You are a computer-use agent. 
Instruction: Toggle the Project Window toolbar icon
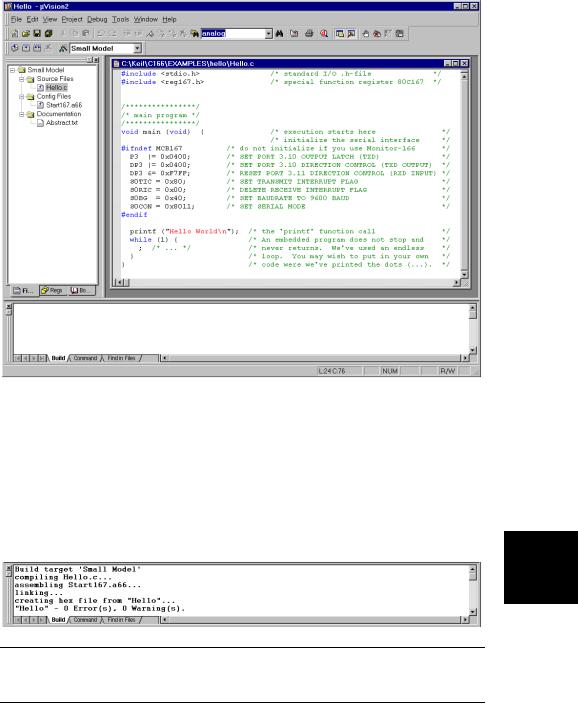pos(340,34)
